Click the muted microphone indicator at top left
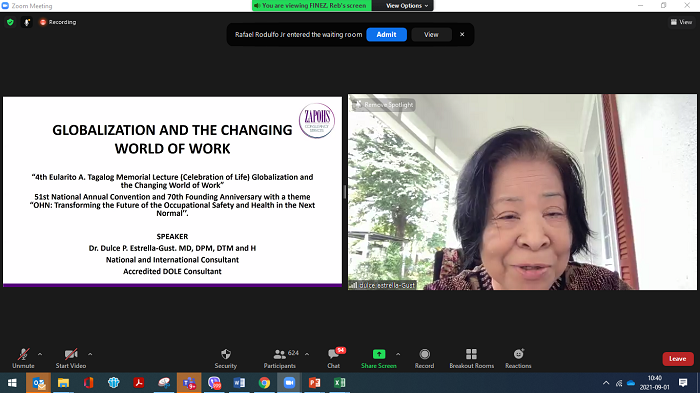Image resolution: width=700 pixels, height=393 pixels. (27, 22)
